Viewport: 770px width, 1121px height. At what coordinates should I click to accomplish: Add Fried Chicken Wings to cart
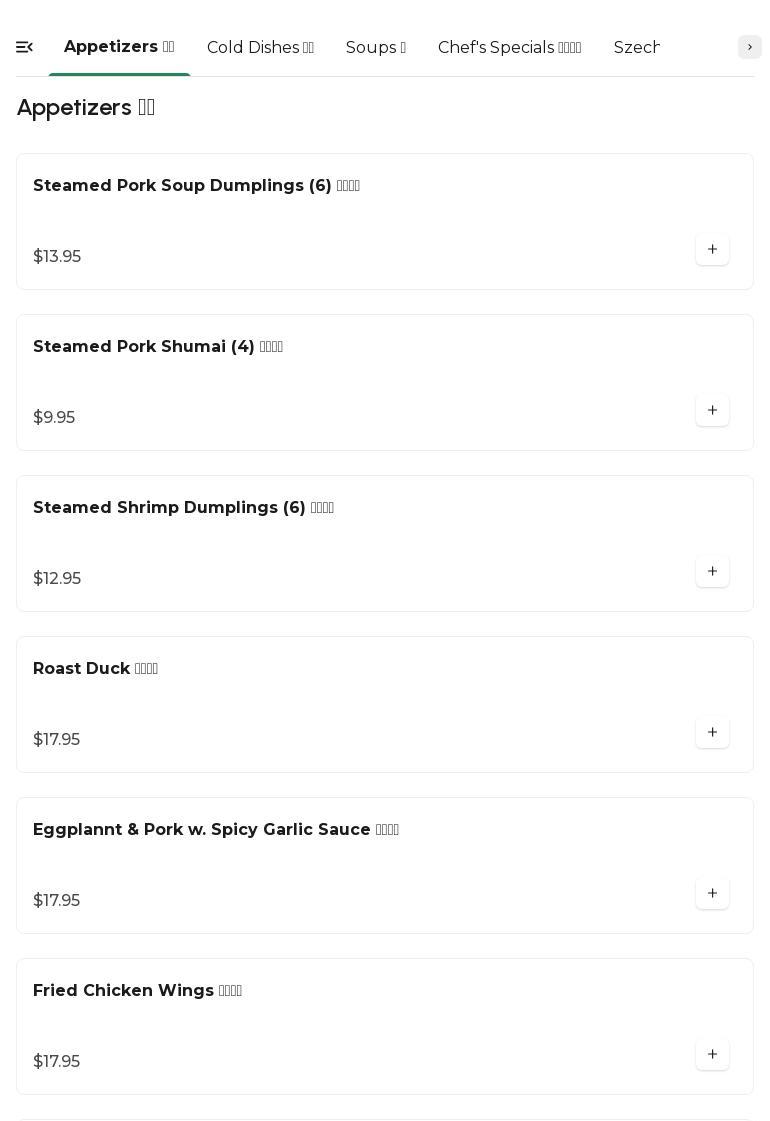[x=712, y=1055]
